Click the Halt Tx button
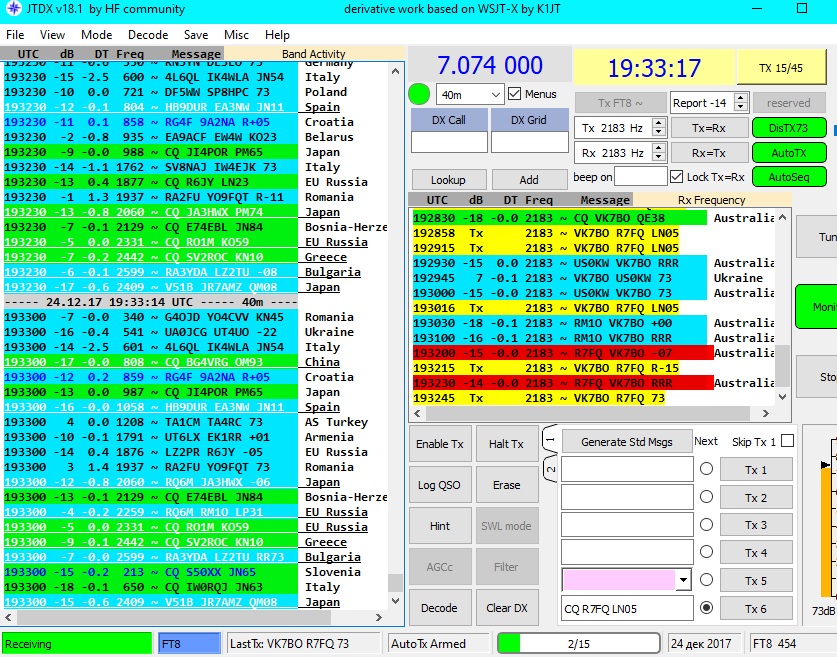Viewport: 837px width, 657px height. tap(506, 444)
